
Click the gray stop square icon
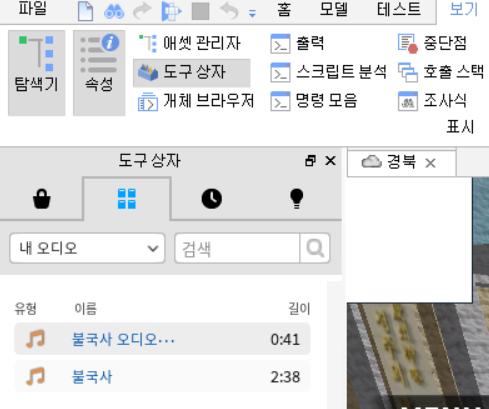(x=201, y=11)
